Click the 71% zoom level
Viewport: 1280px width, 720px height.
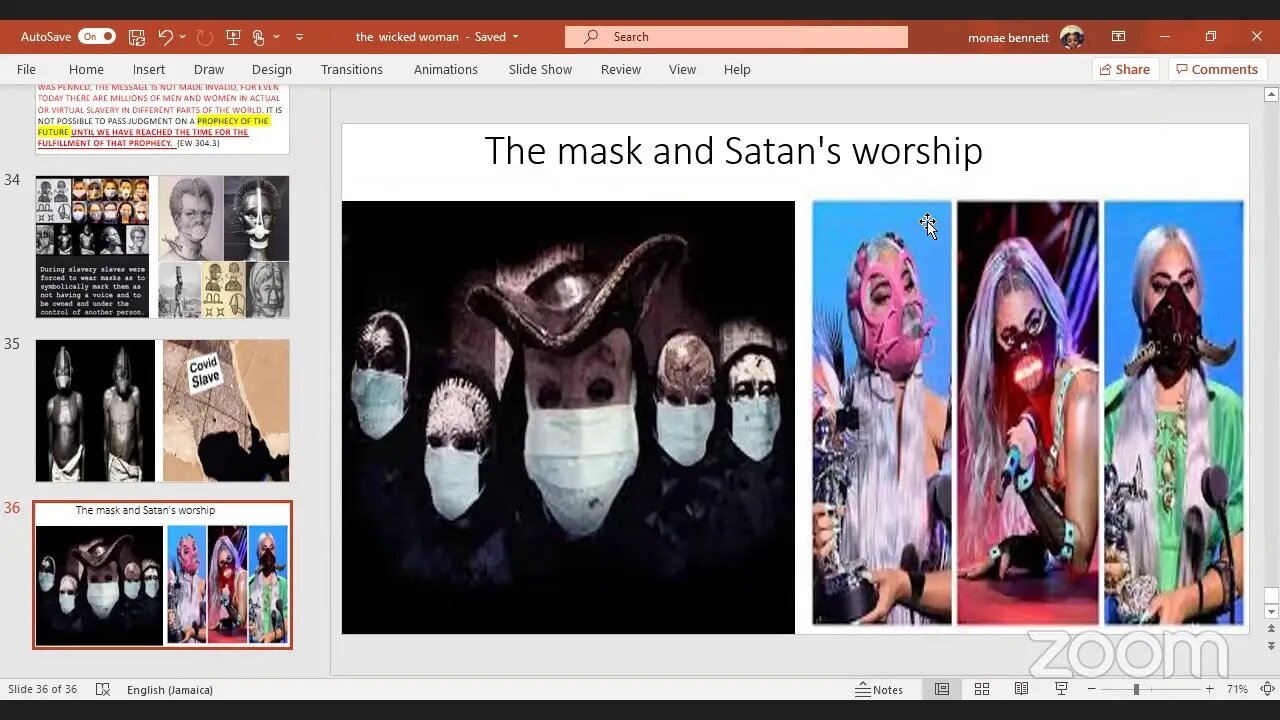(x=1237, y=690)
